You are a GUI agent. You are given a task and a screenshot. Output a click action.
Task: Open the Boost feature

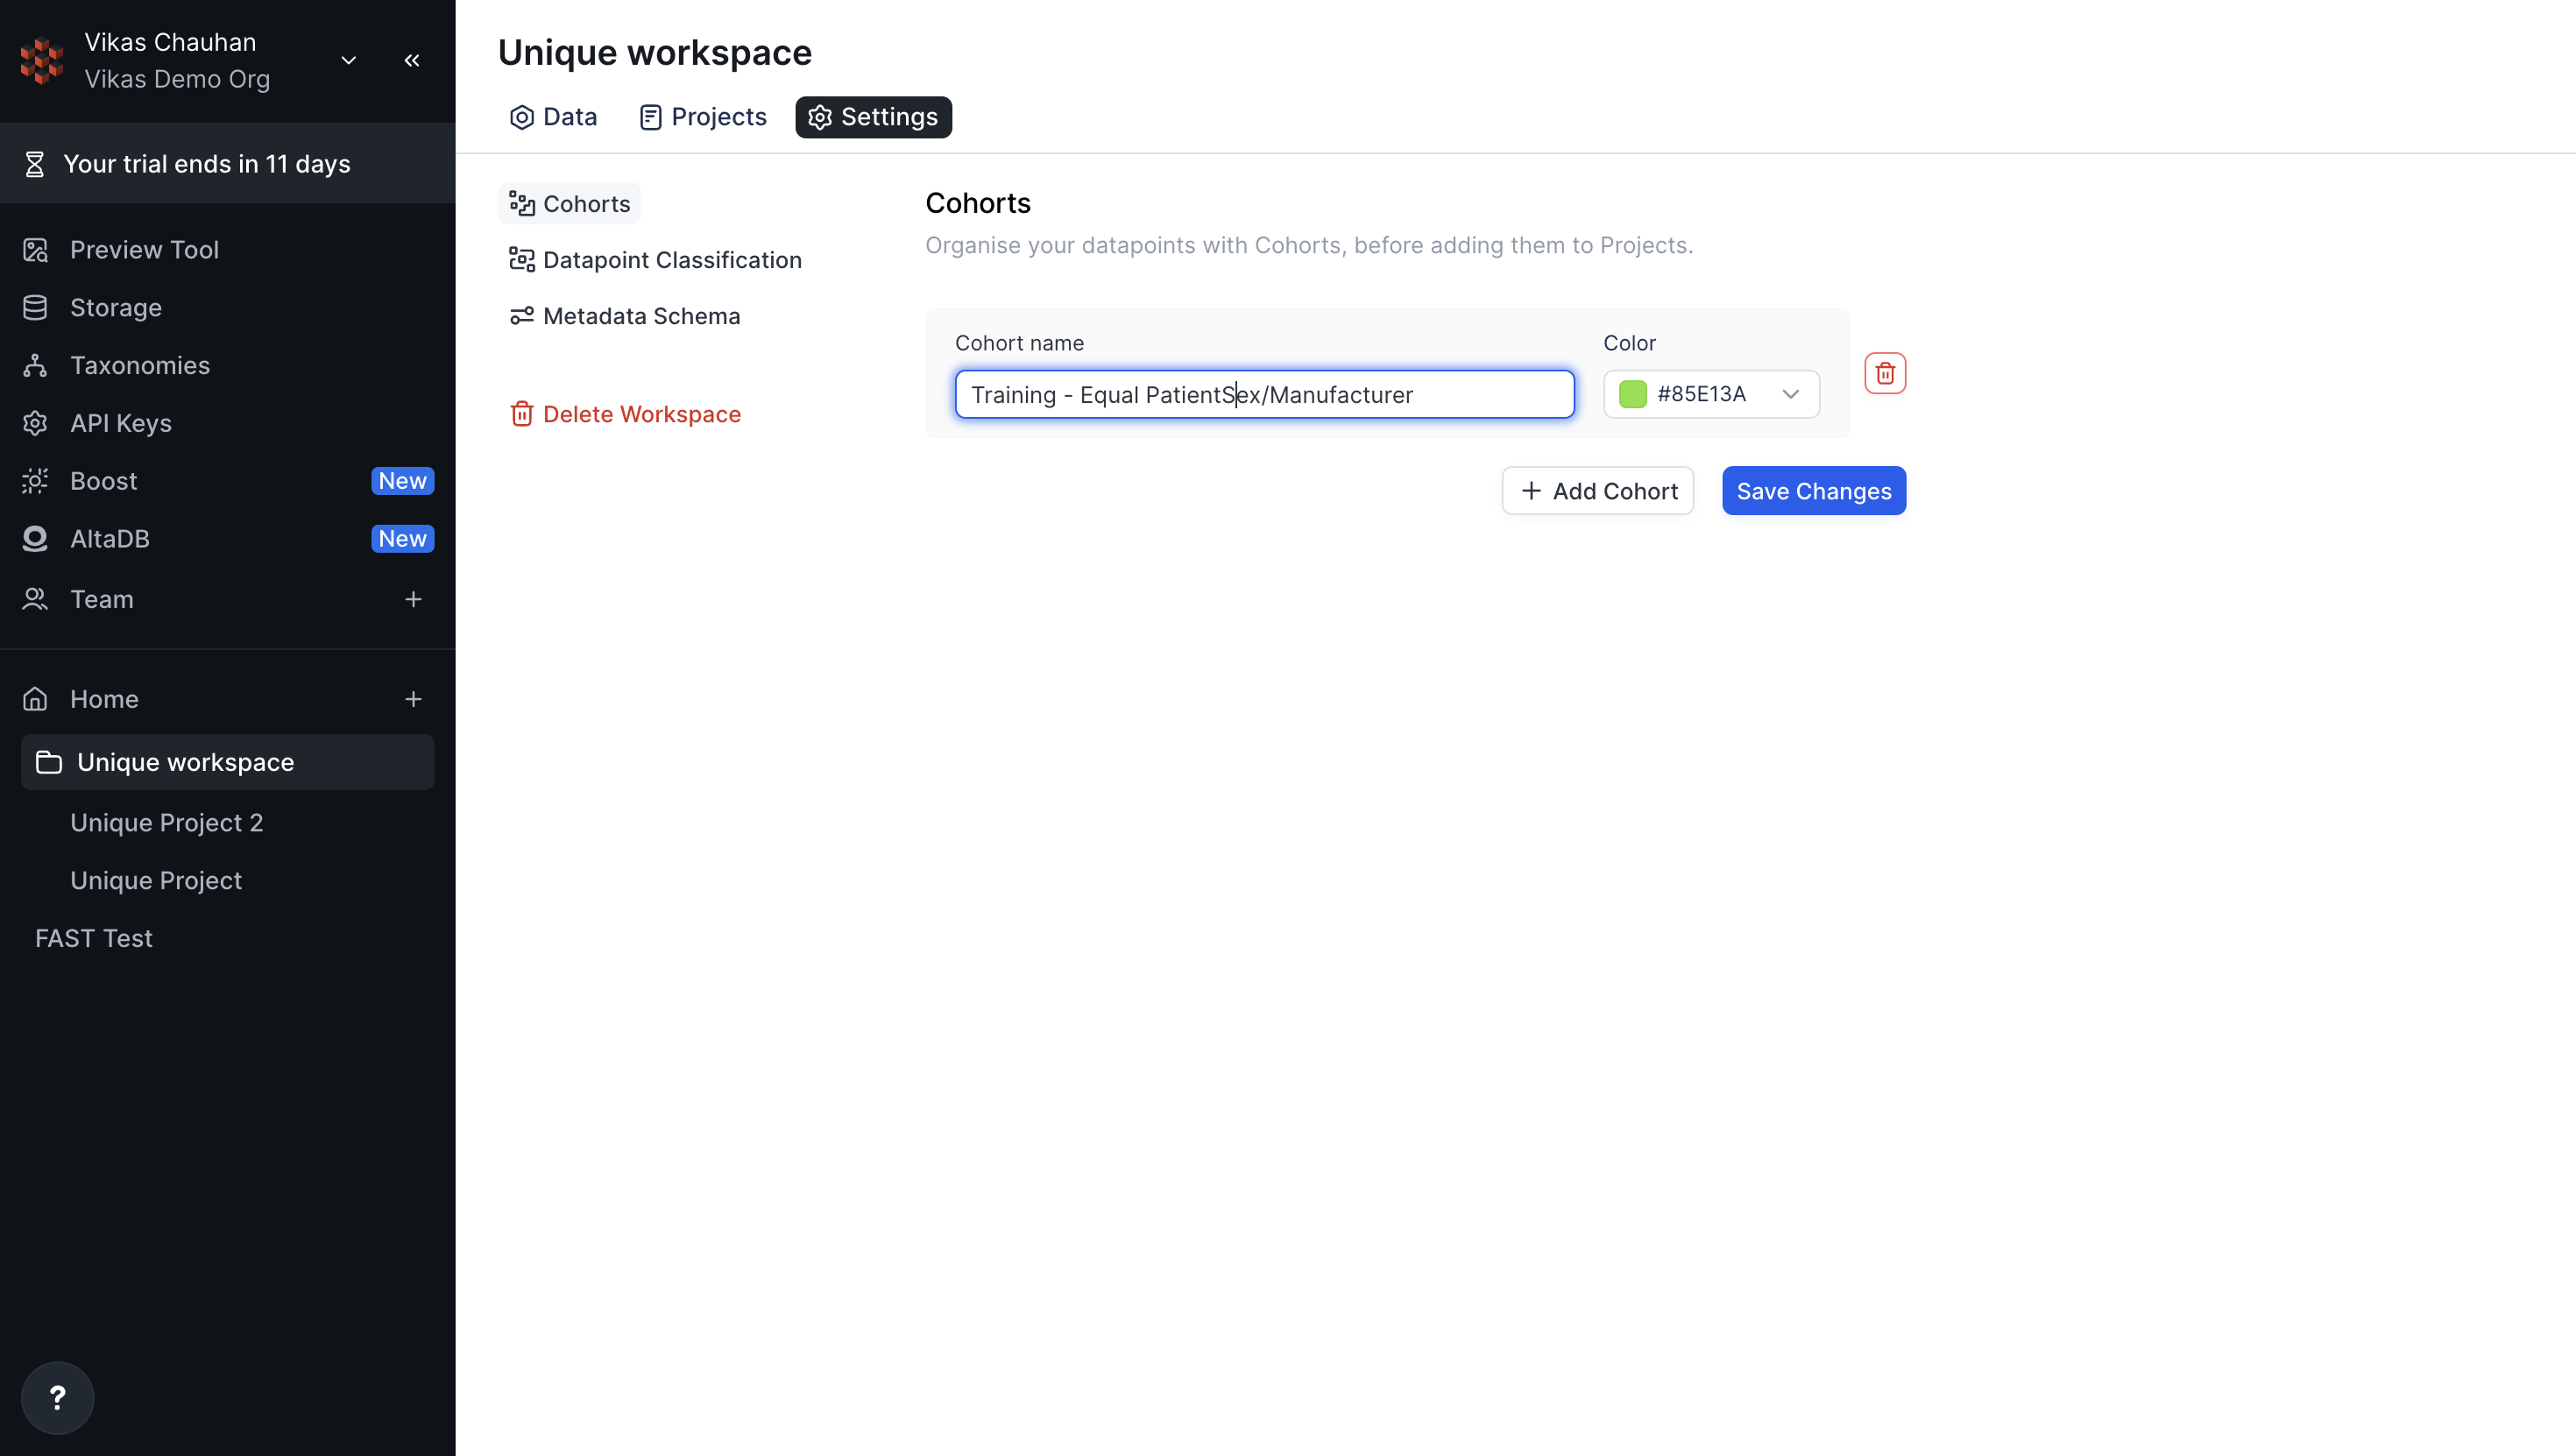point(104,481)
